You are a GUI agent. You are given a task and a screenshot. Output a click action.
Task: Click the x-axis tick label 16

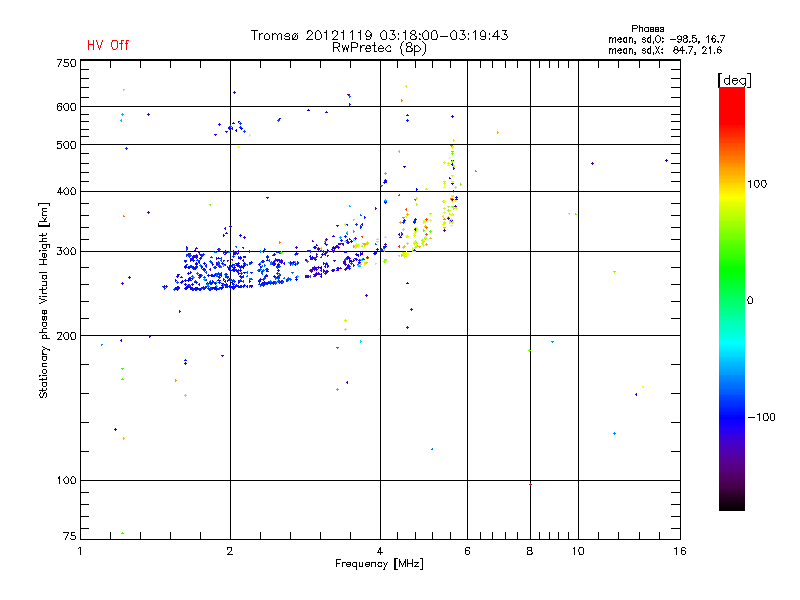680,551
